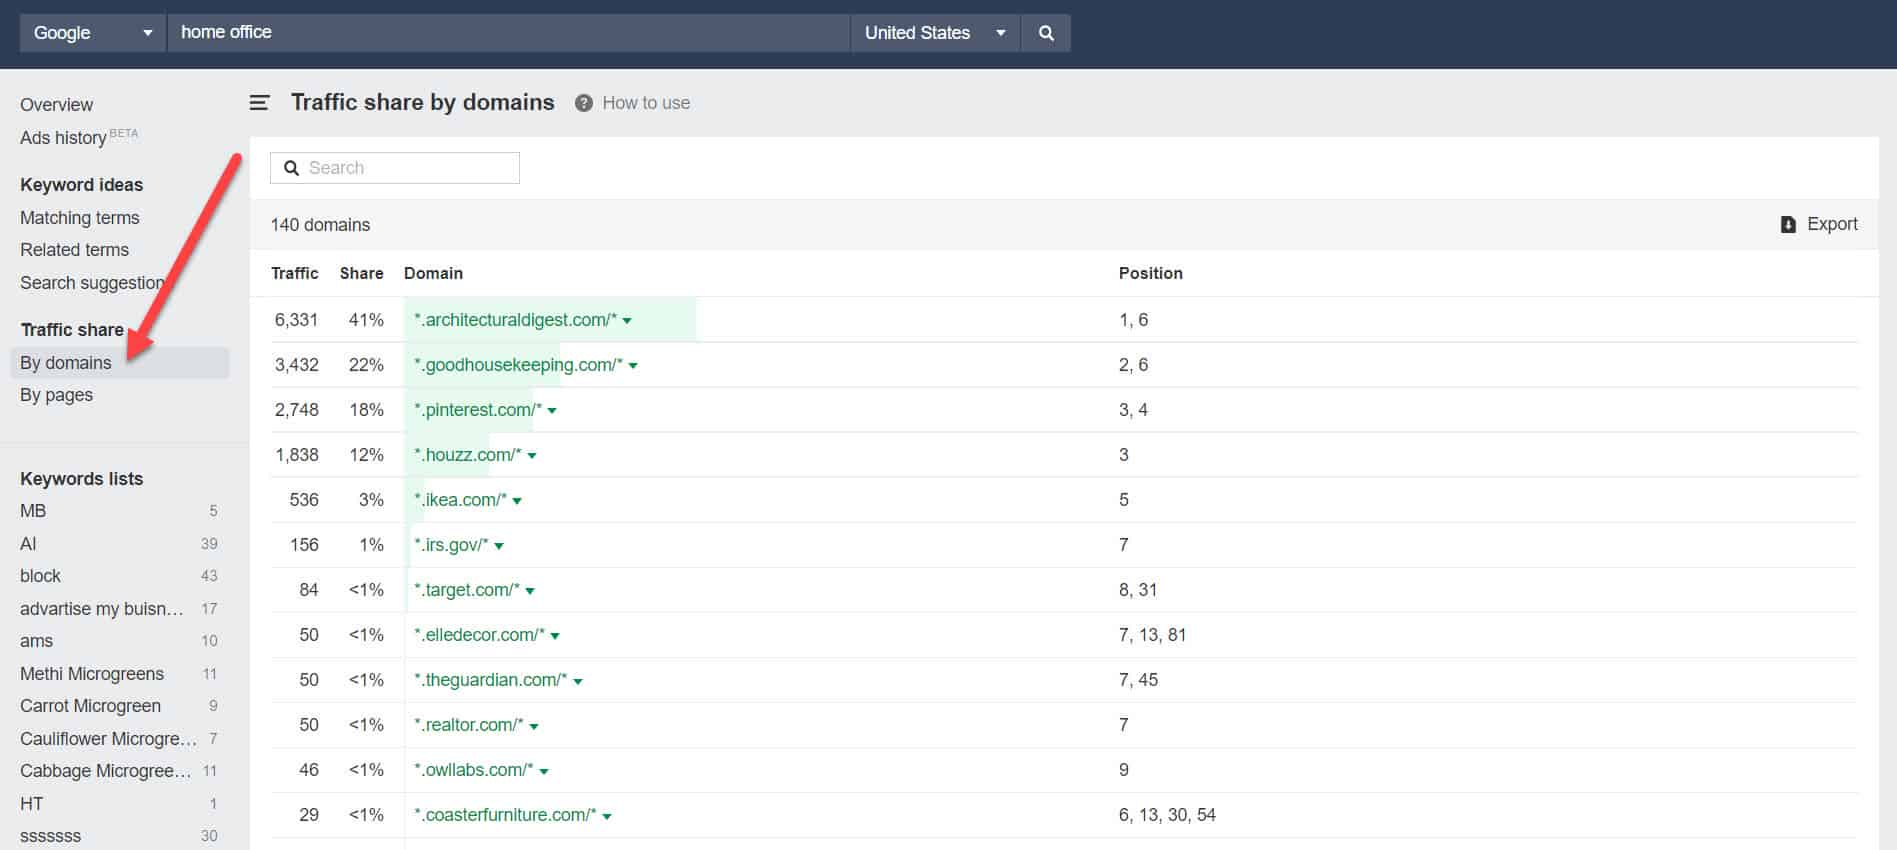Expand the pinterest.com domain dropdown arrow
Image resolution: width=1897 pixels, height=850 pixels.
(552, 411)
